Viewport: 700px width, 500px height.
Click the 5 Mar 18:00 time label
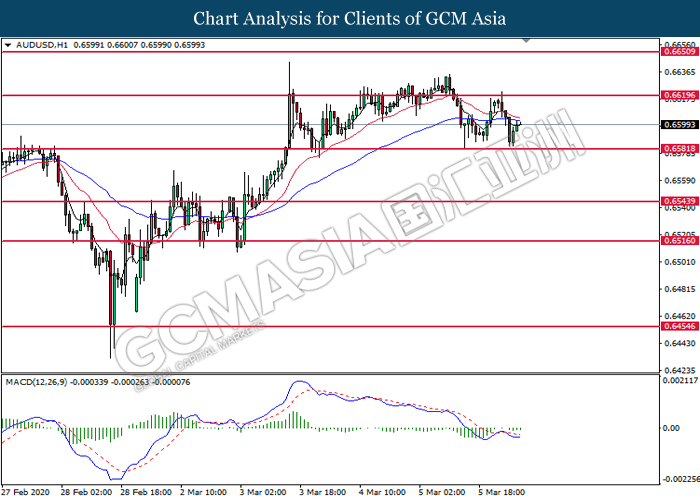[501, 492]
